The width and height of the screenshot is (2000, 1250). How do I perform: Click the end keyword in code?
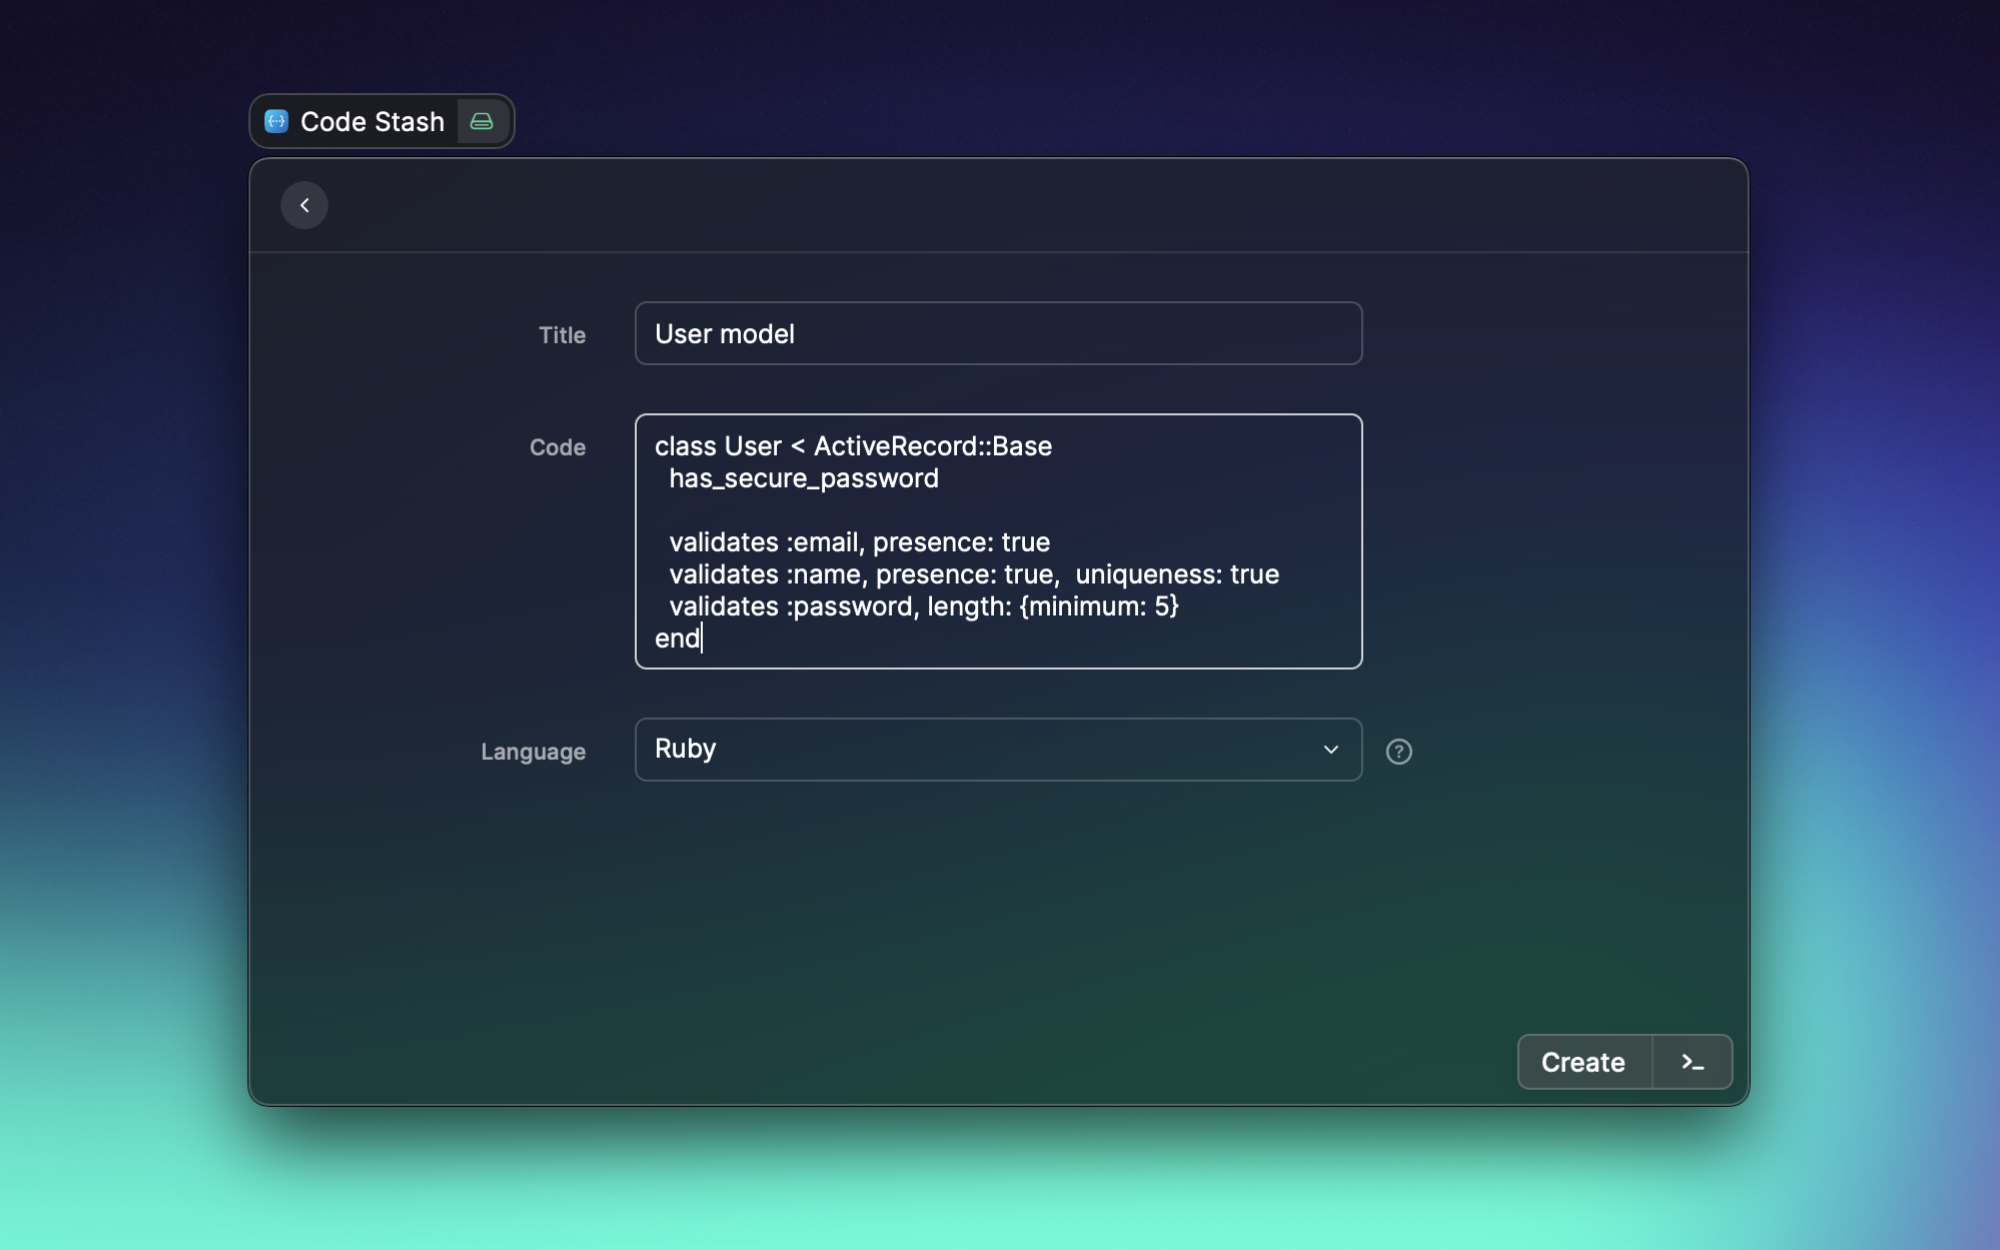pos(677,639)
